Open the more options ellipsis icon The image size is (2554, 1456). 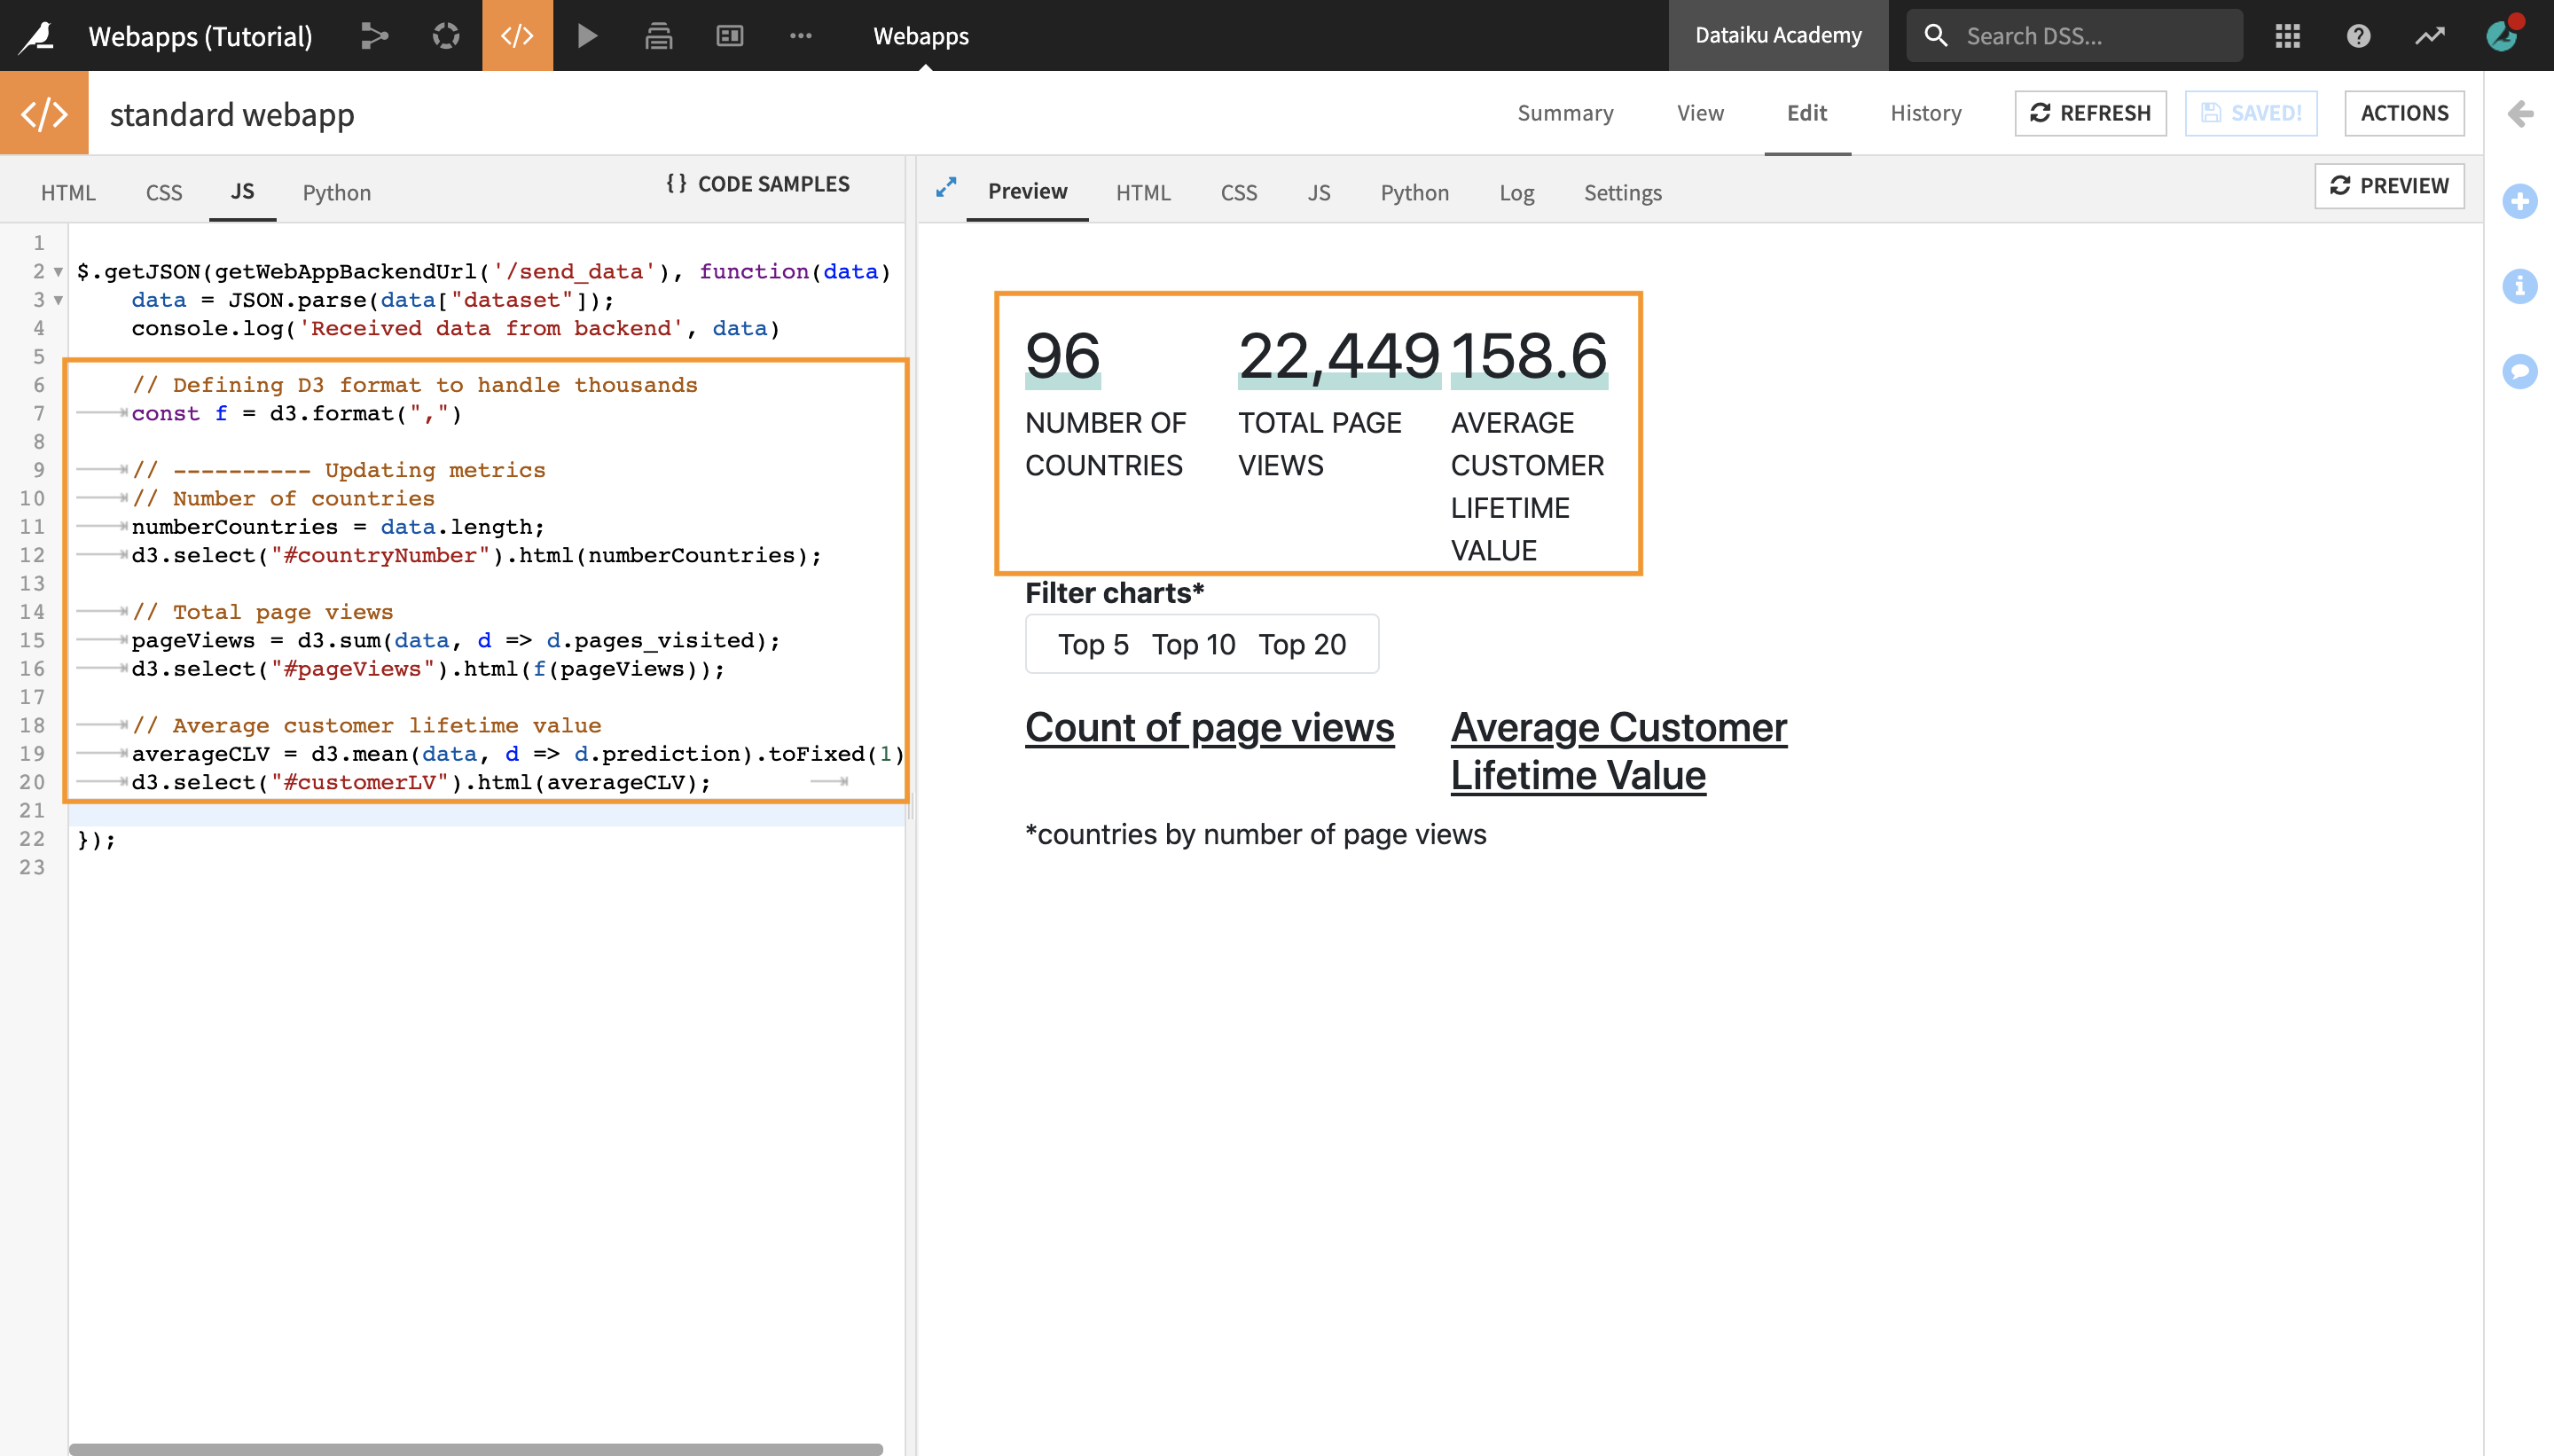(x=801, y=36)
